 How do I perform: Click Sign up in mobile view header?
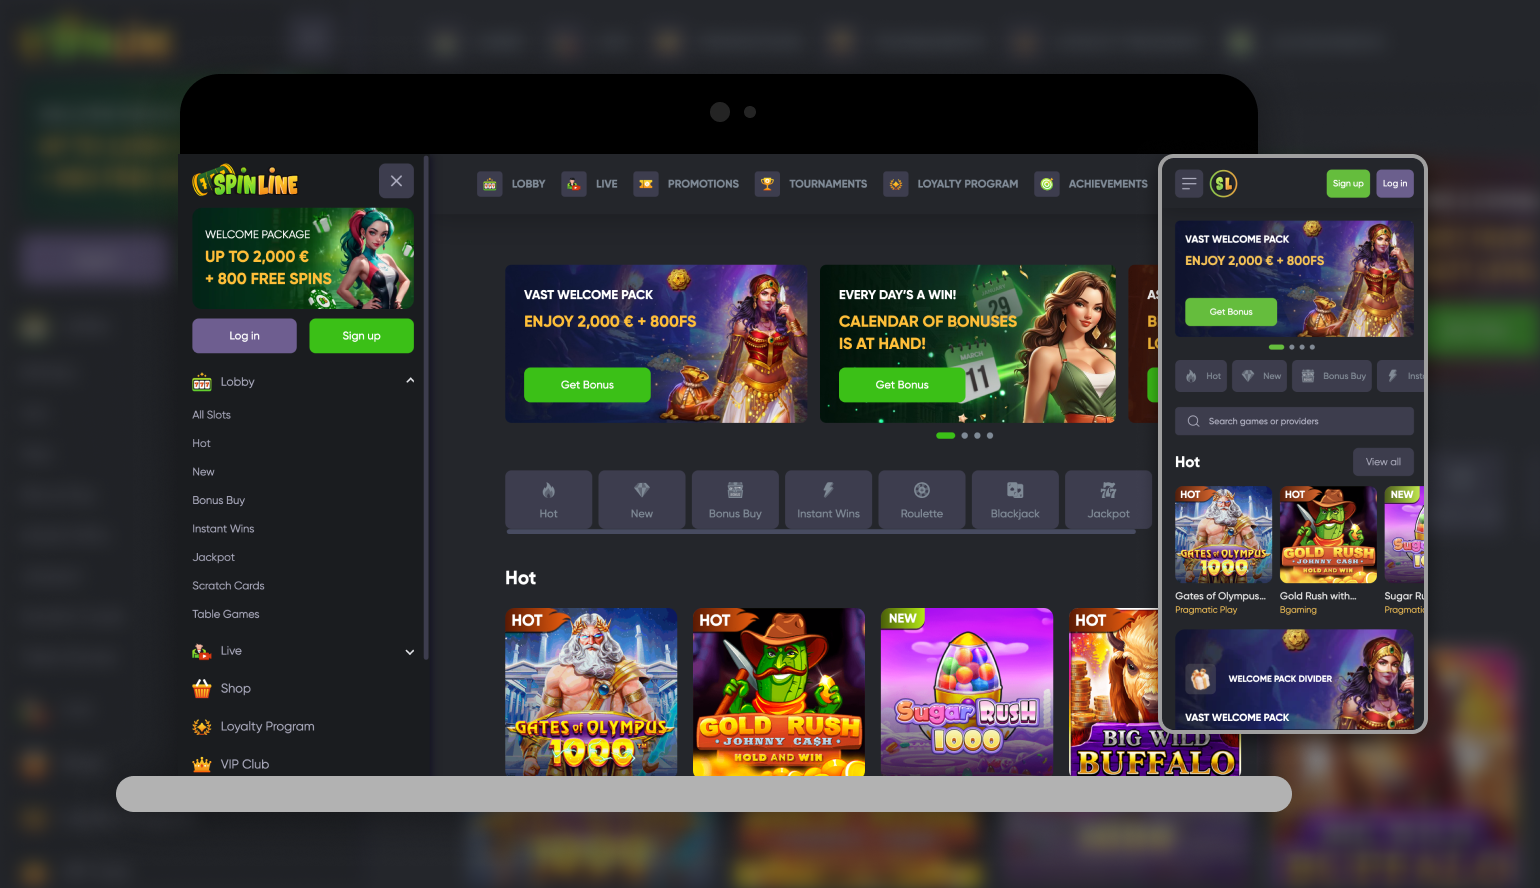[1348, 183]
